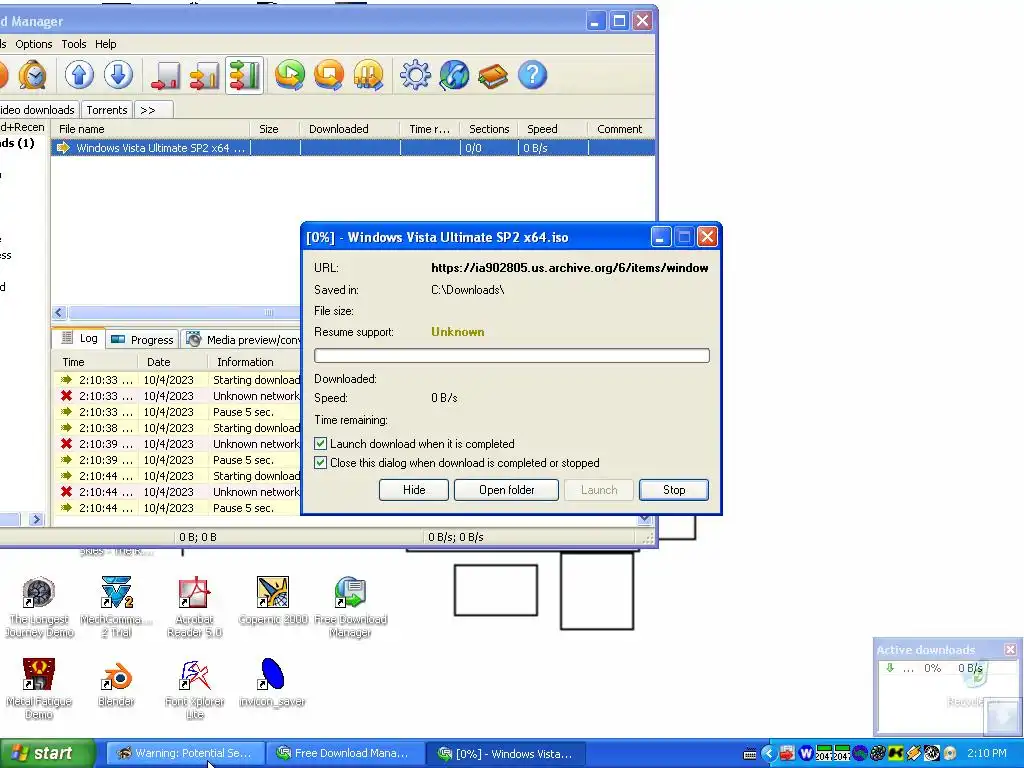1024x768 pixels.
Task: Click the CD disc tray icon
Action: [950, 754]
